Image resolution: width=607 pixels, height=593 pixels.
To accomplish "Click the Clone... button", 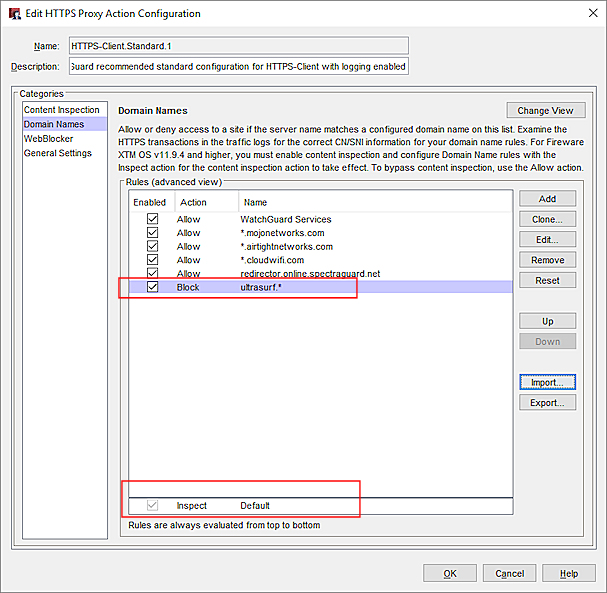I will click(547, 219).
